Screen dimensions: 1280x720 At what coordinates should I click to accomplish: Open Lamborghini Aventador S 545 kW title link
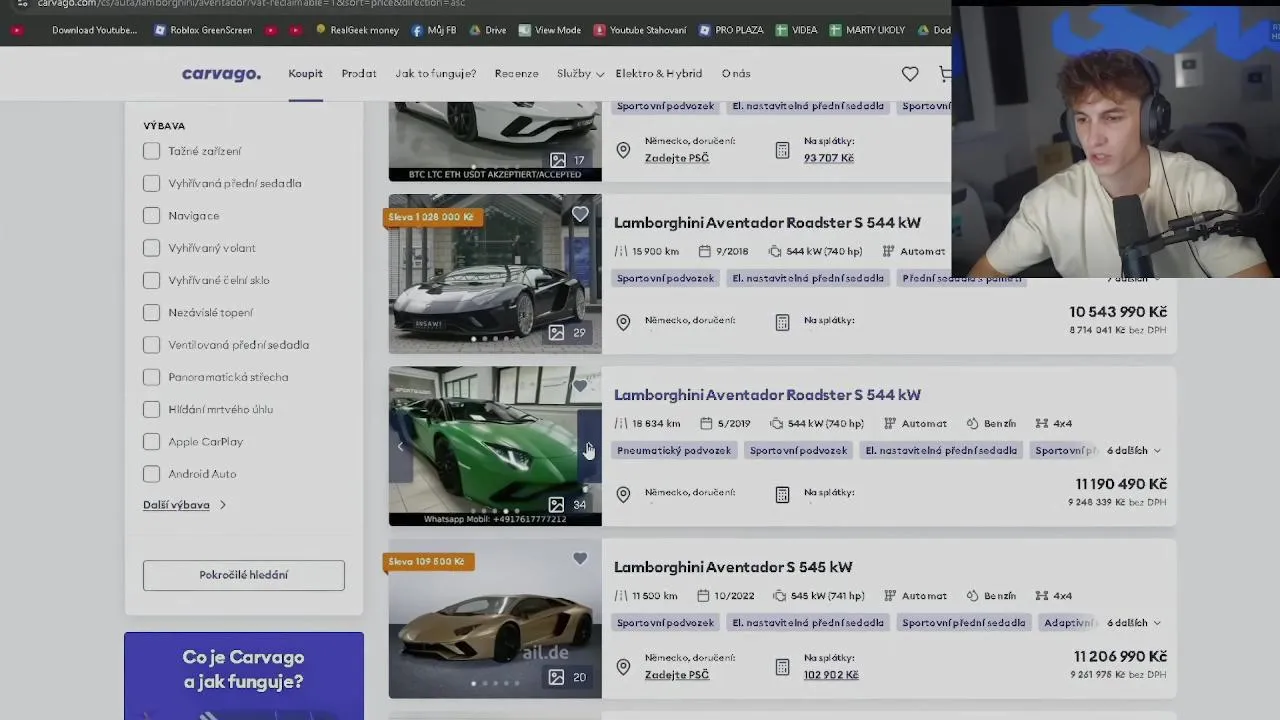733,567
